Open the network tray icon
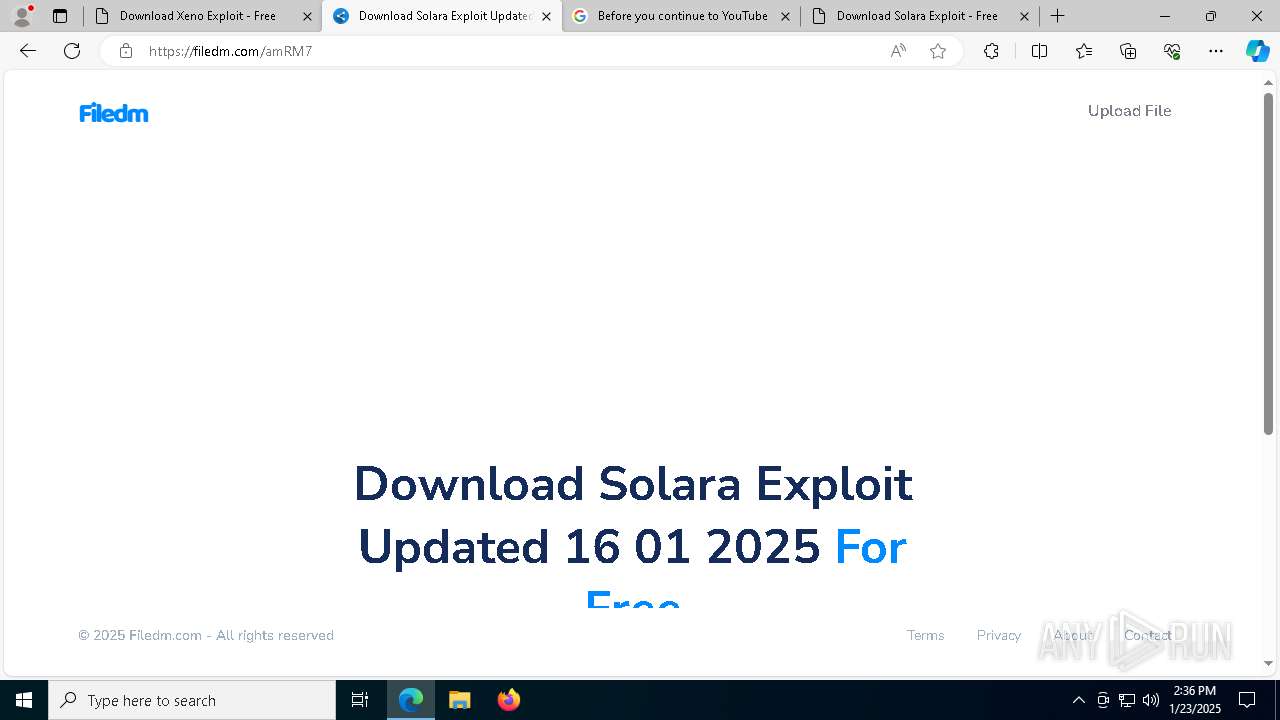Screen dimensions: 1280x720 pyautogui.click(x=1127, y=700)
